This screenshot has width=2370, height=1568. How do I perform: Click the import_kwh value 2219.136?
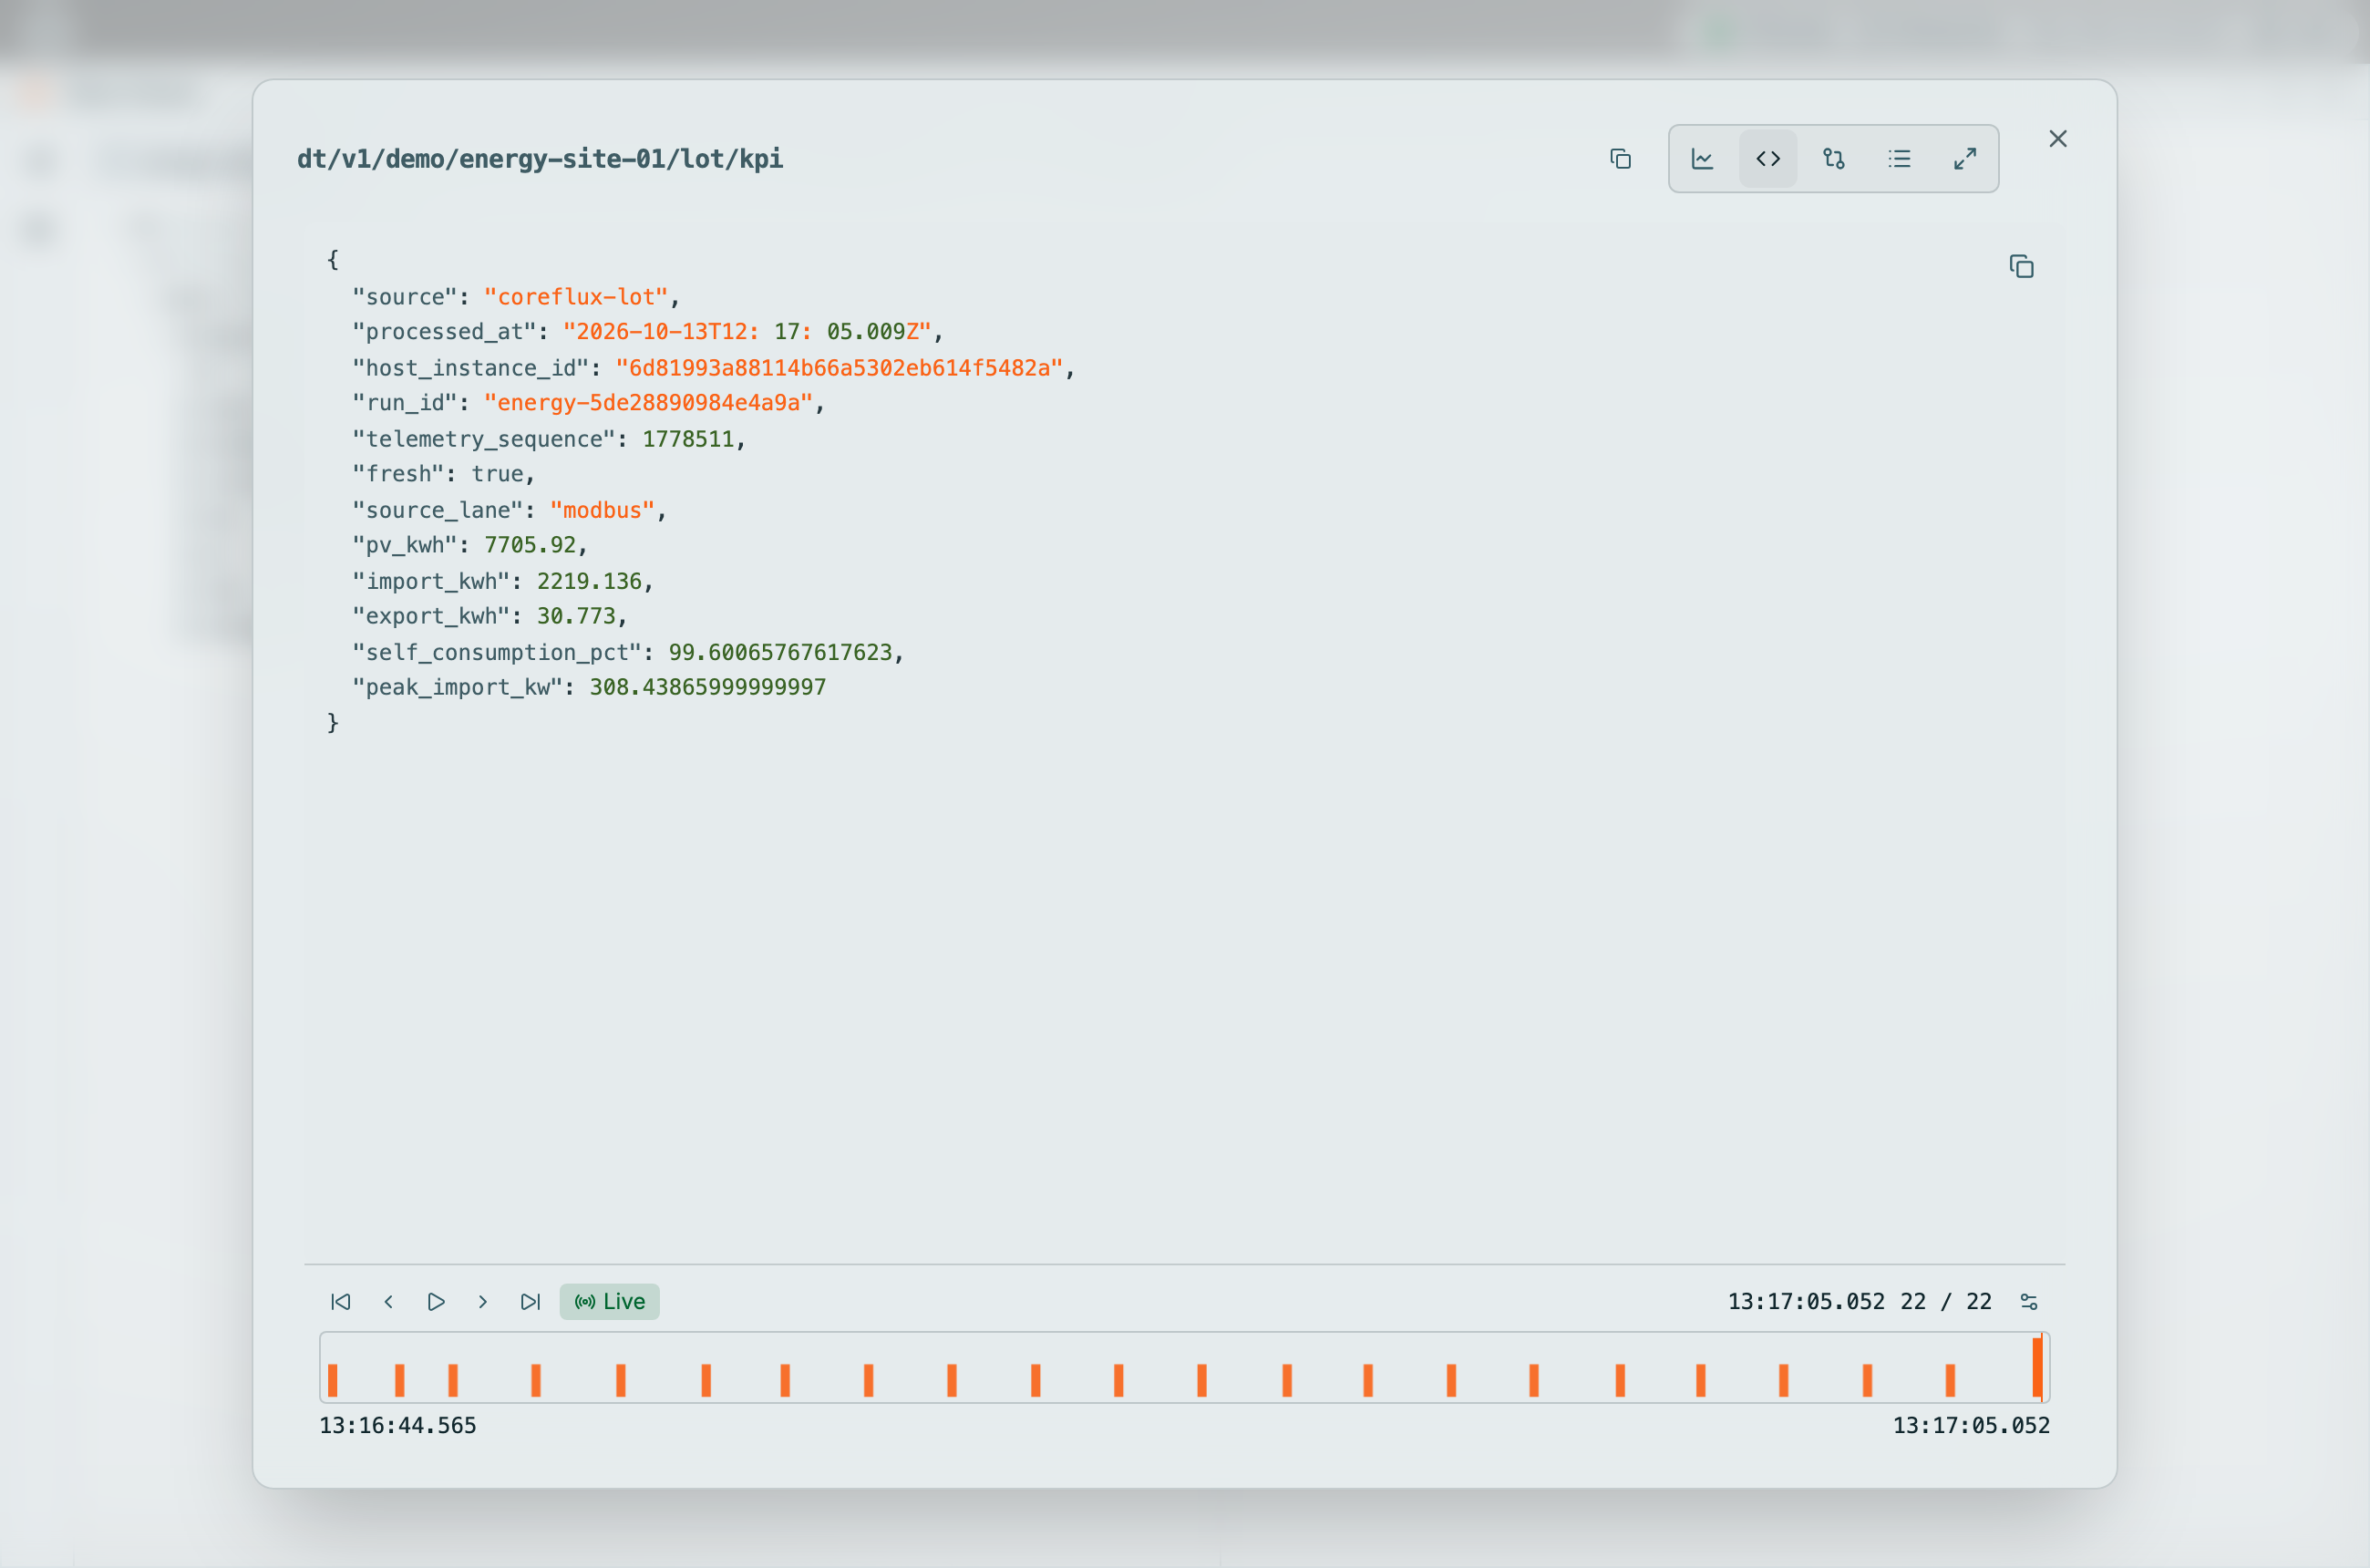(x=589, y=581)
